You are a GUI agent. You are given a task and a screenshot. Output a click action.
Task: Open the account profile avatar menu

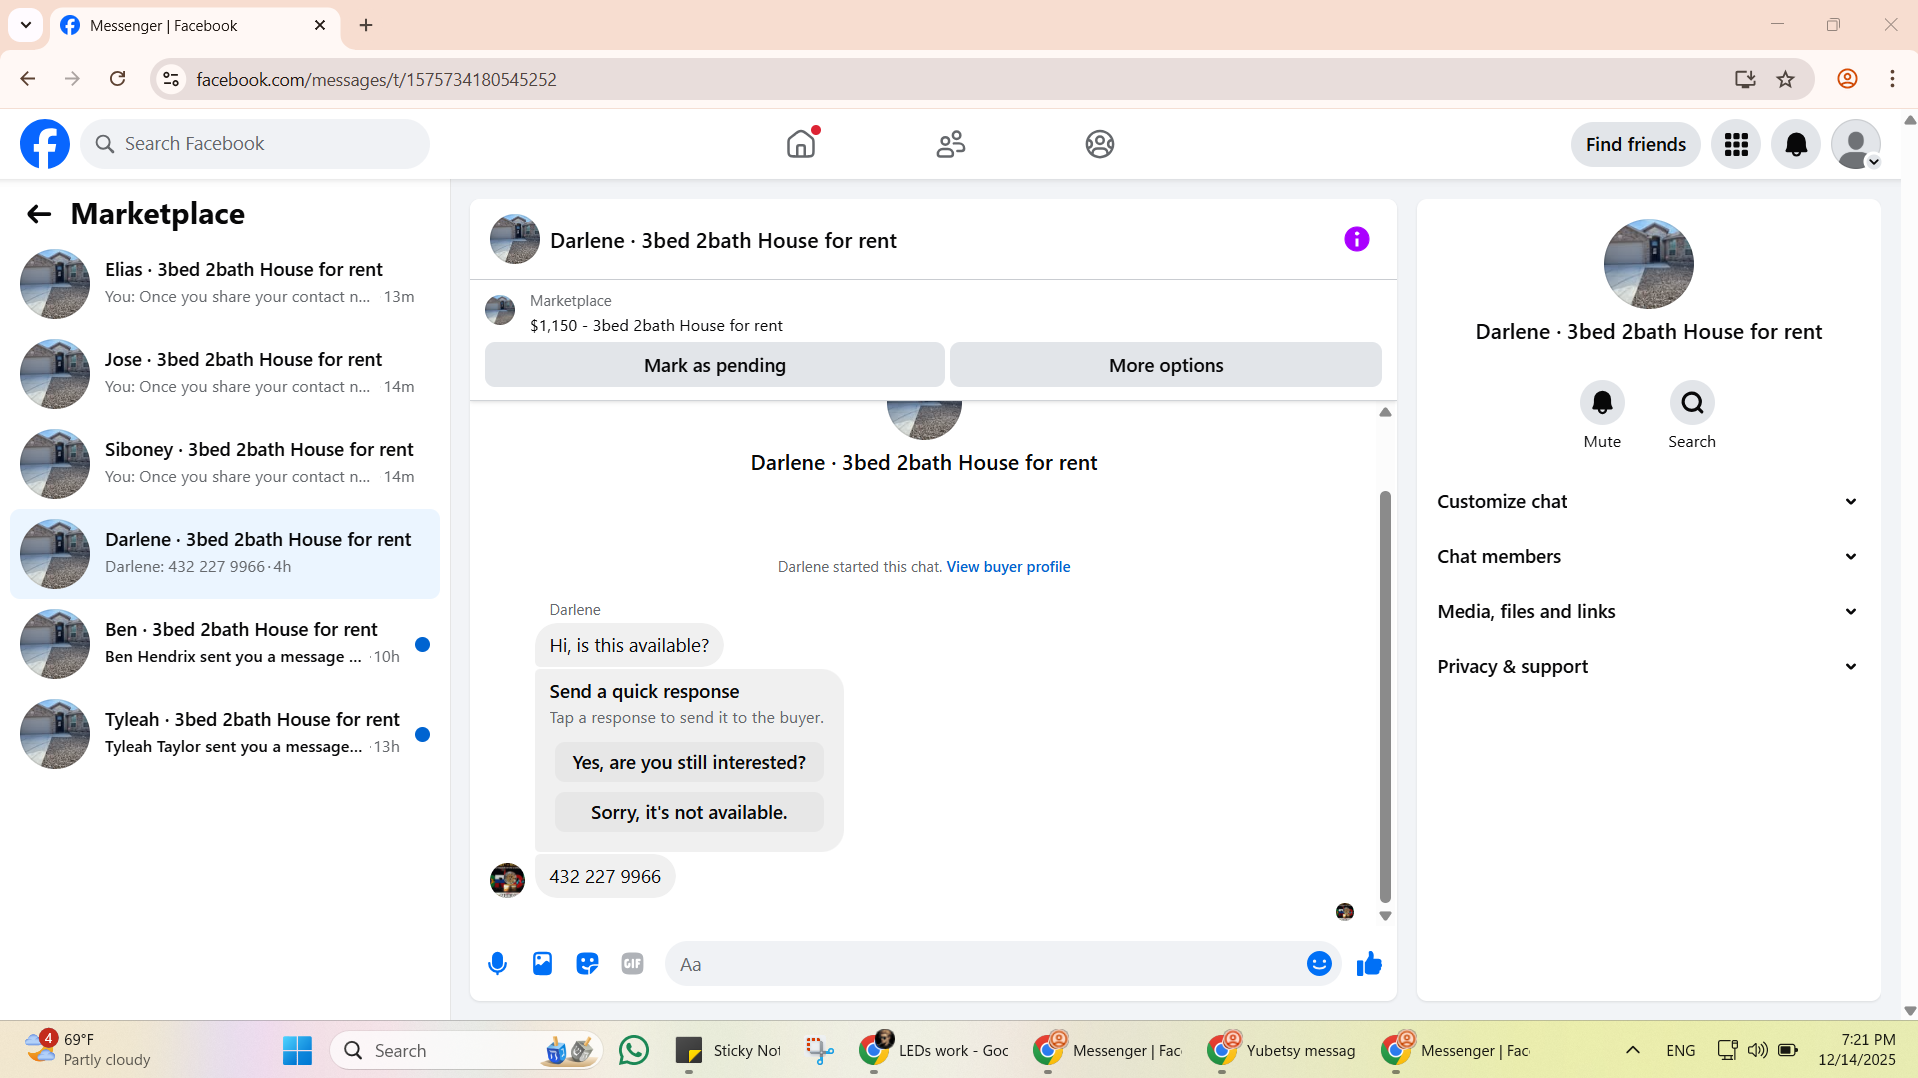click(x=1856, y=145)
